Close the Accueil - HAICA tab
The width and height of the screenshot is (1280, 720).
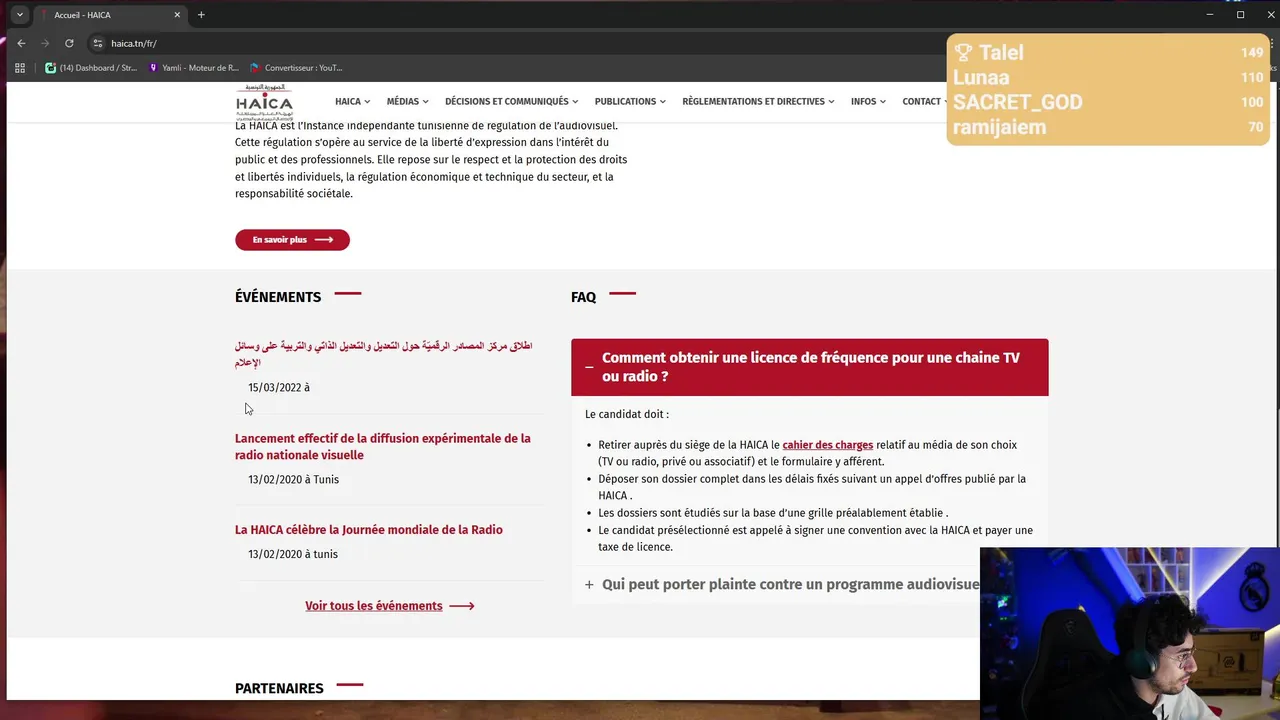[x=177, y=15]
